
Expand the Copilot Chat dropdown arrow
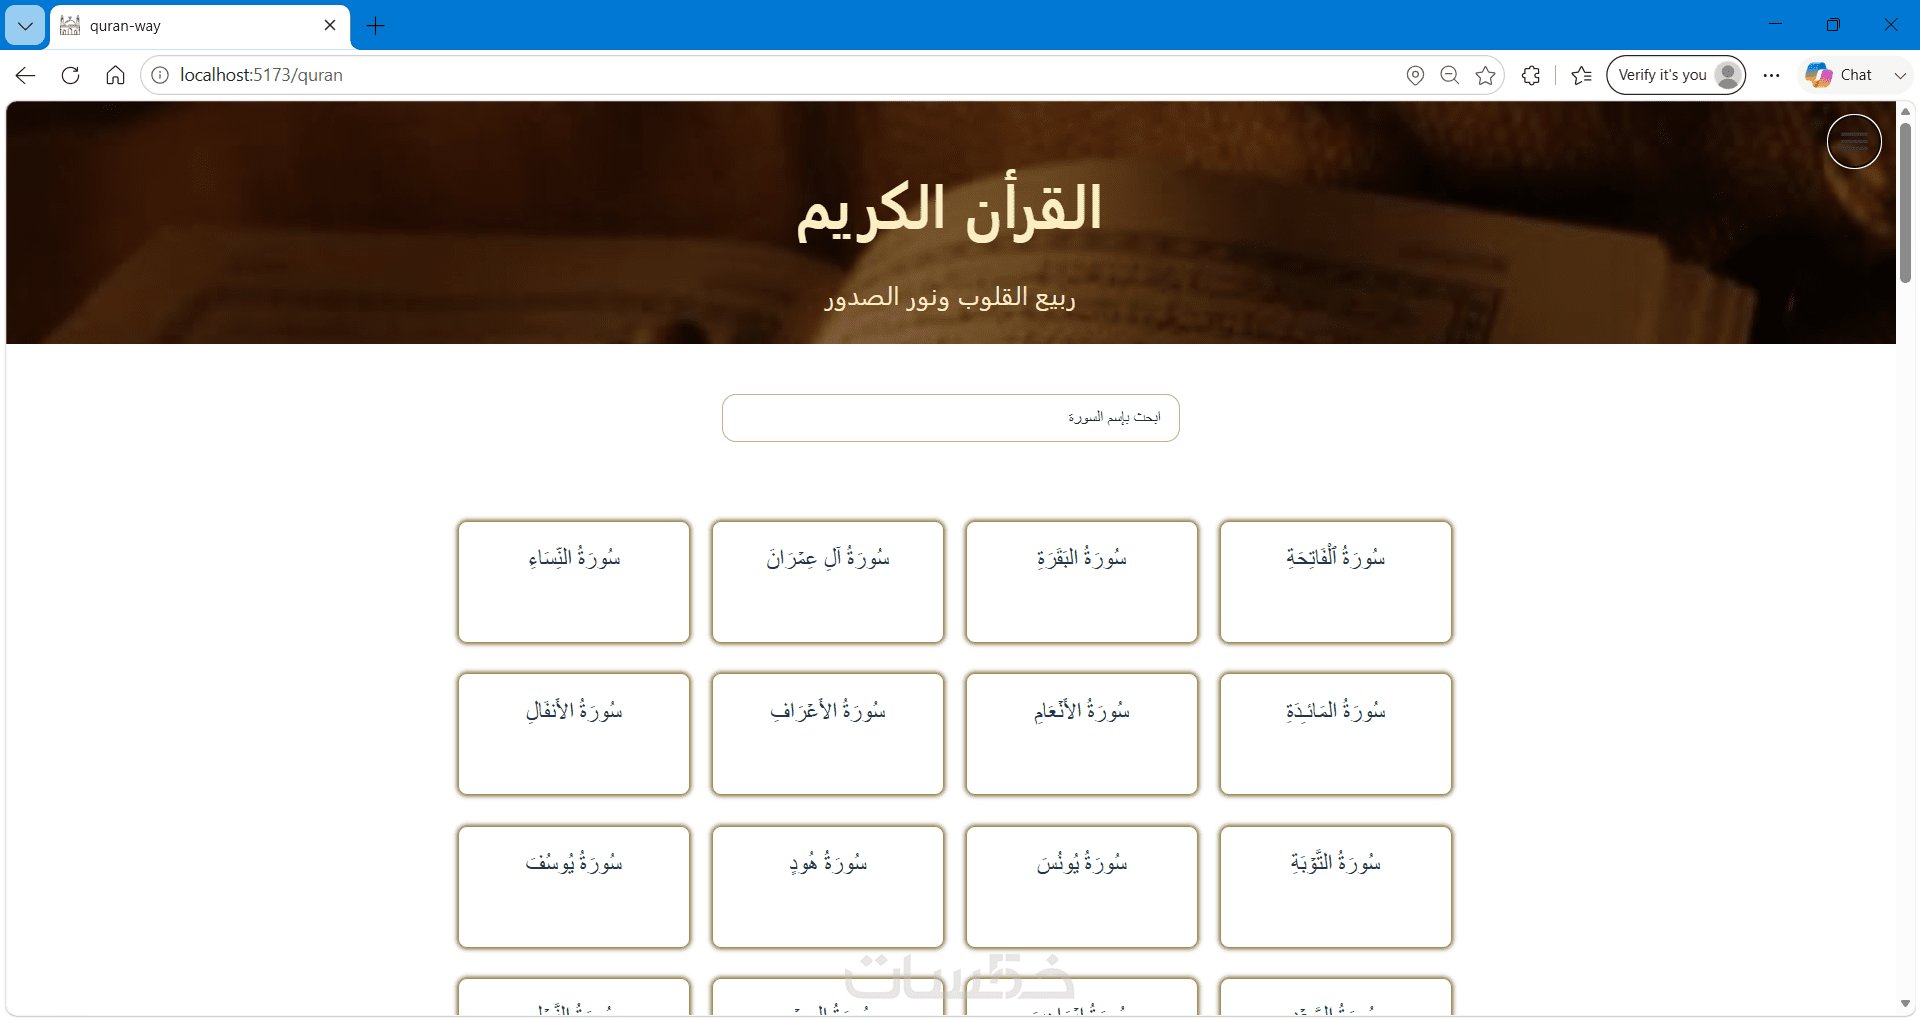coord(1899,75)
